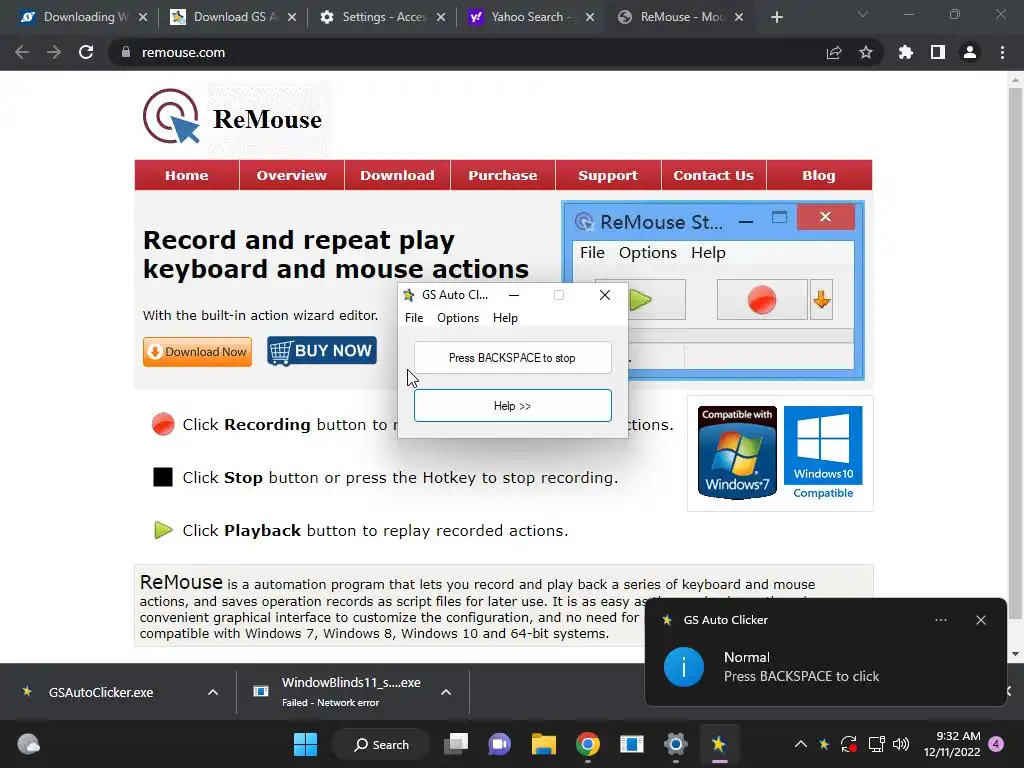Open Chrome icon on taskbar
This screenshot has height=768, width=1024.
coord(588,744)
